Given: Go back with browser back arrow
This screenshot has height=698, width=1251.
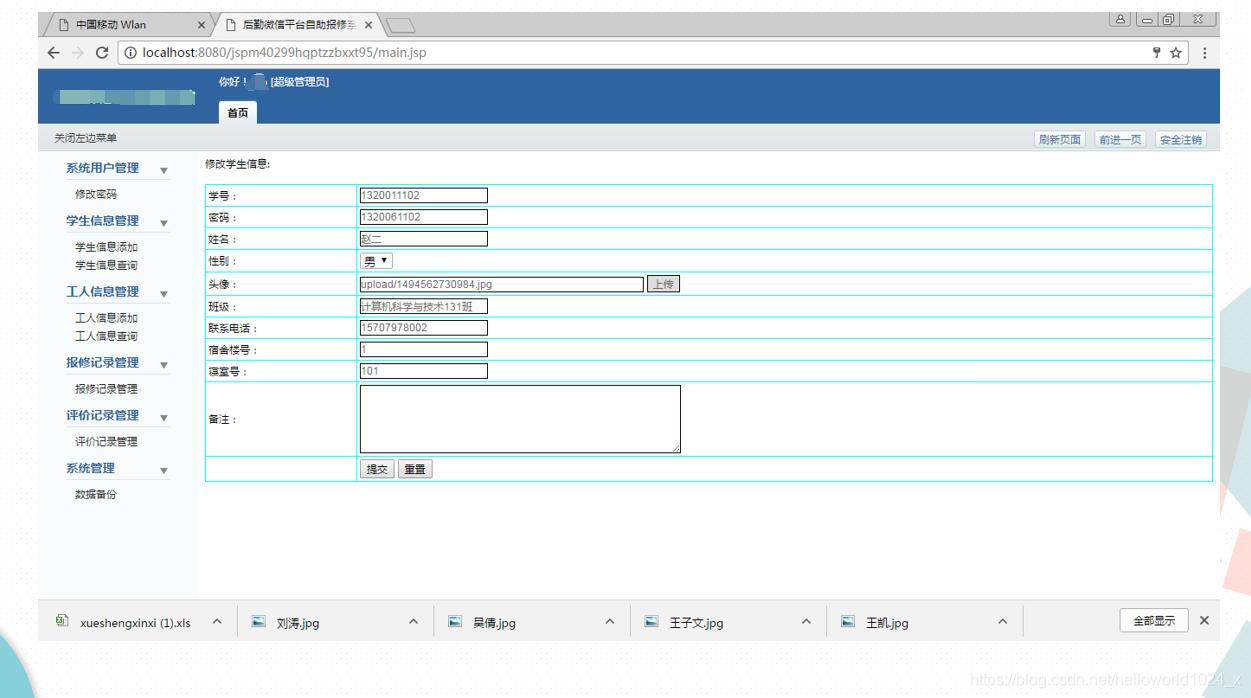Looking at the screenshot, I should tap(54, 53).
